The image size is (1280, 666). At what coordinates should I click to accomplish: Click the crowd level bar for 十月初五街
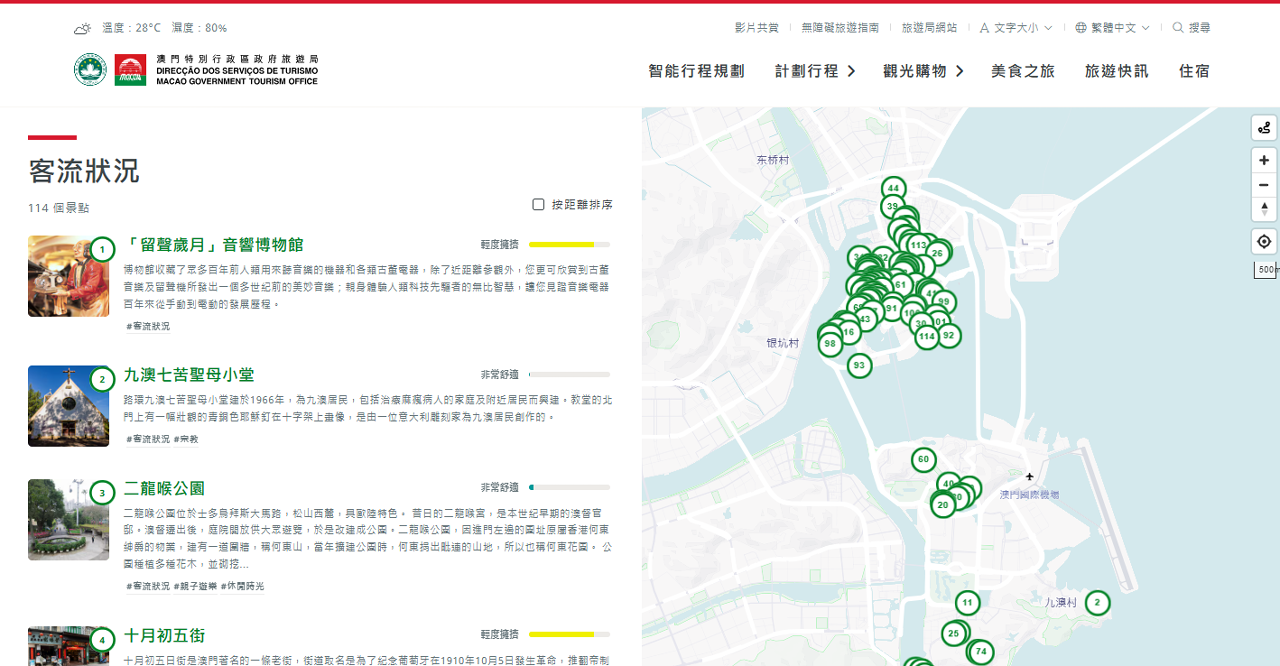pos(569,634)
